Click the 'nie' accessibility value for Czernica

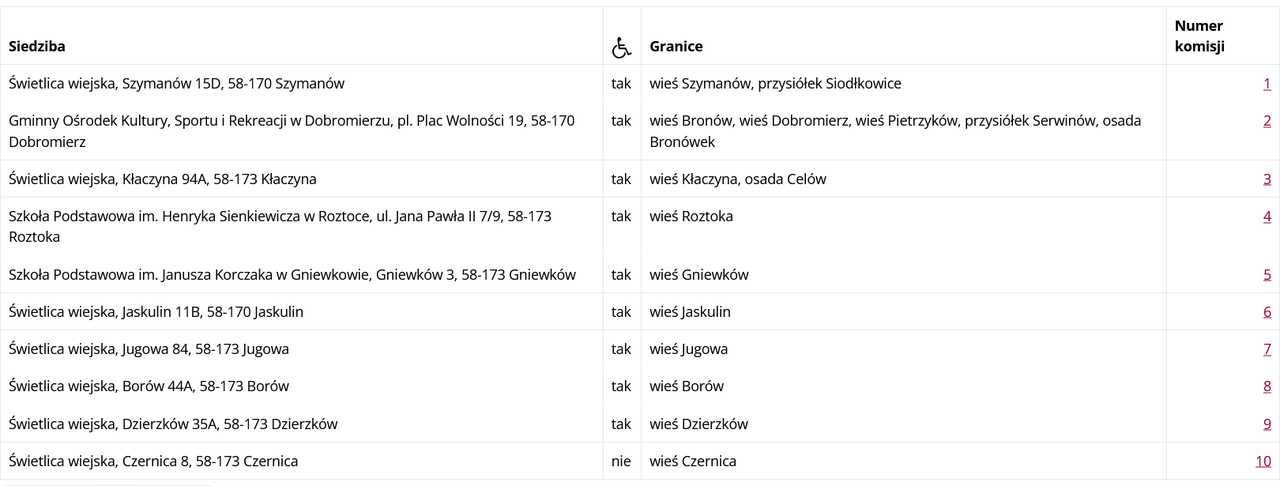[x=621, y=461]
